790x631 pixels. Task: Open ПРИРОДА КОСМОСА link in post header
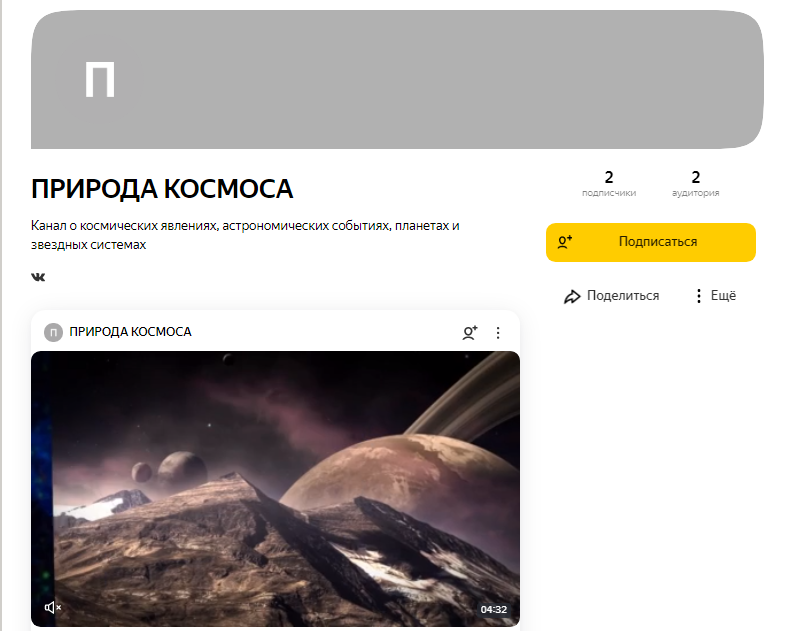pyautogui.click(x=130, y=332)
